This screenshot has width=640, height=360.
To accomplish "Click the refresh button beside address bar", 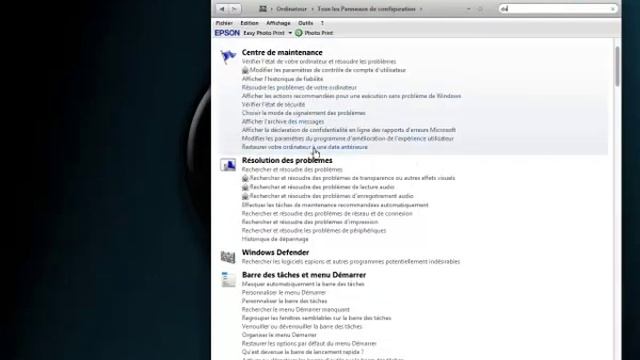I will point(480,9).
